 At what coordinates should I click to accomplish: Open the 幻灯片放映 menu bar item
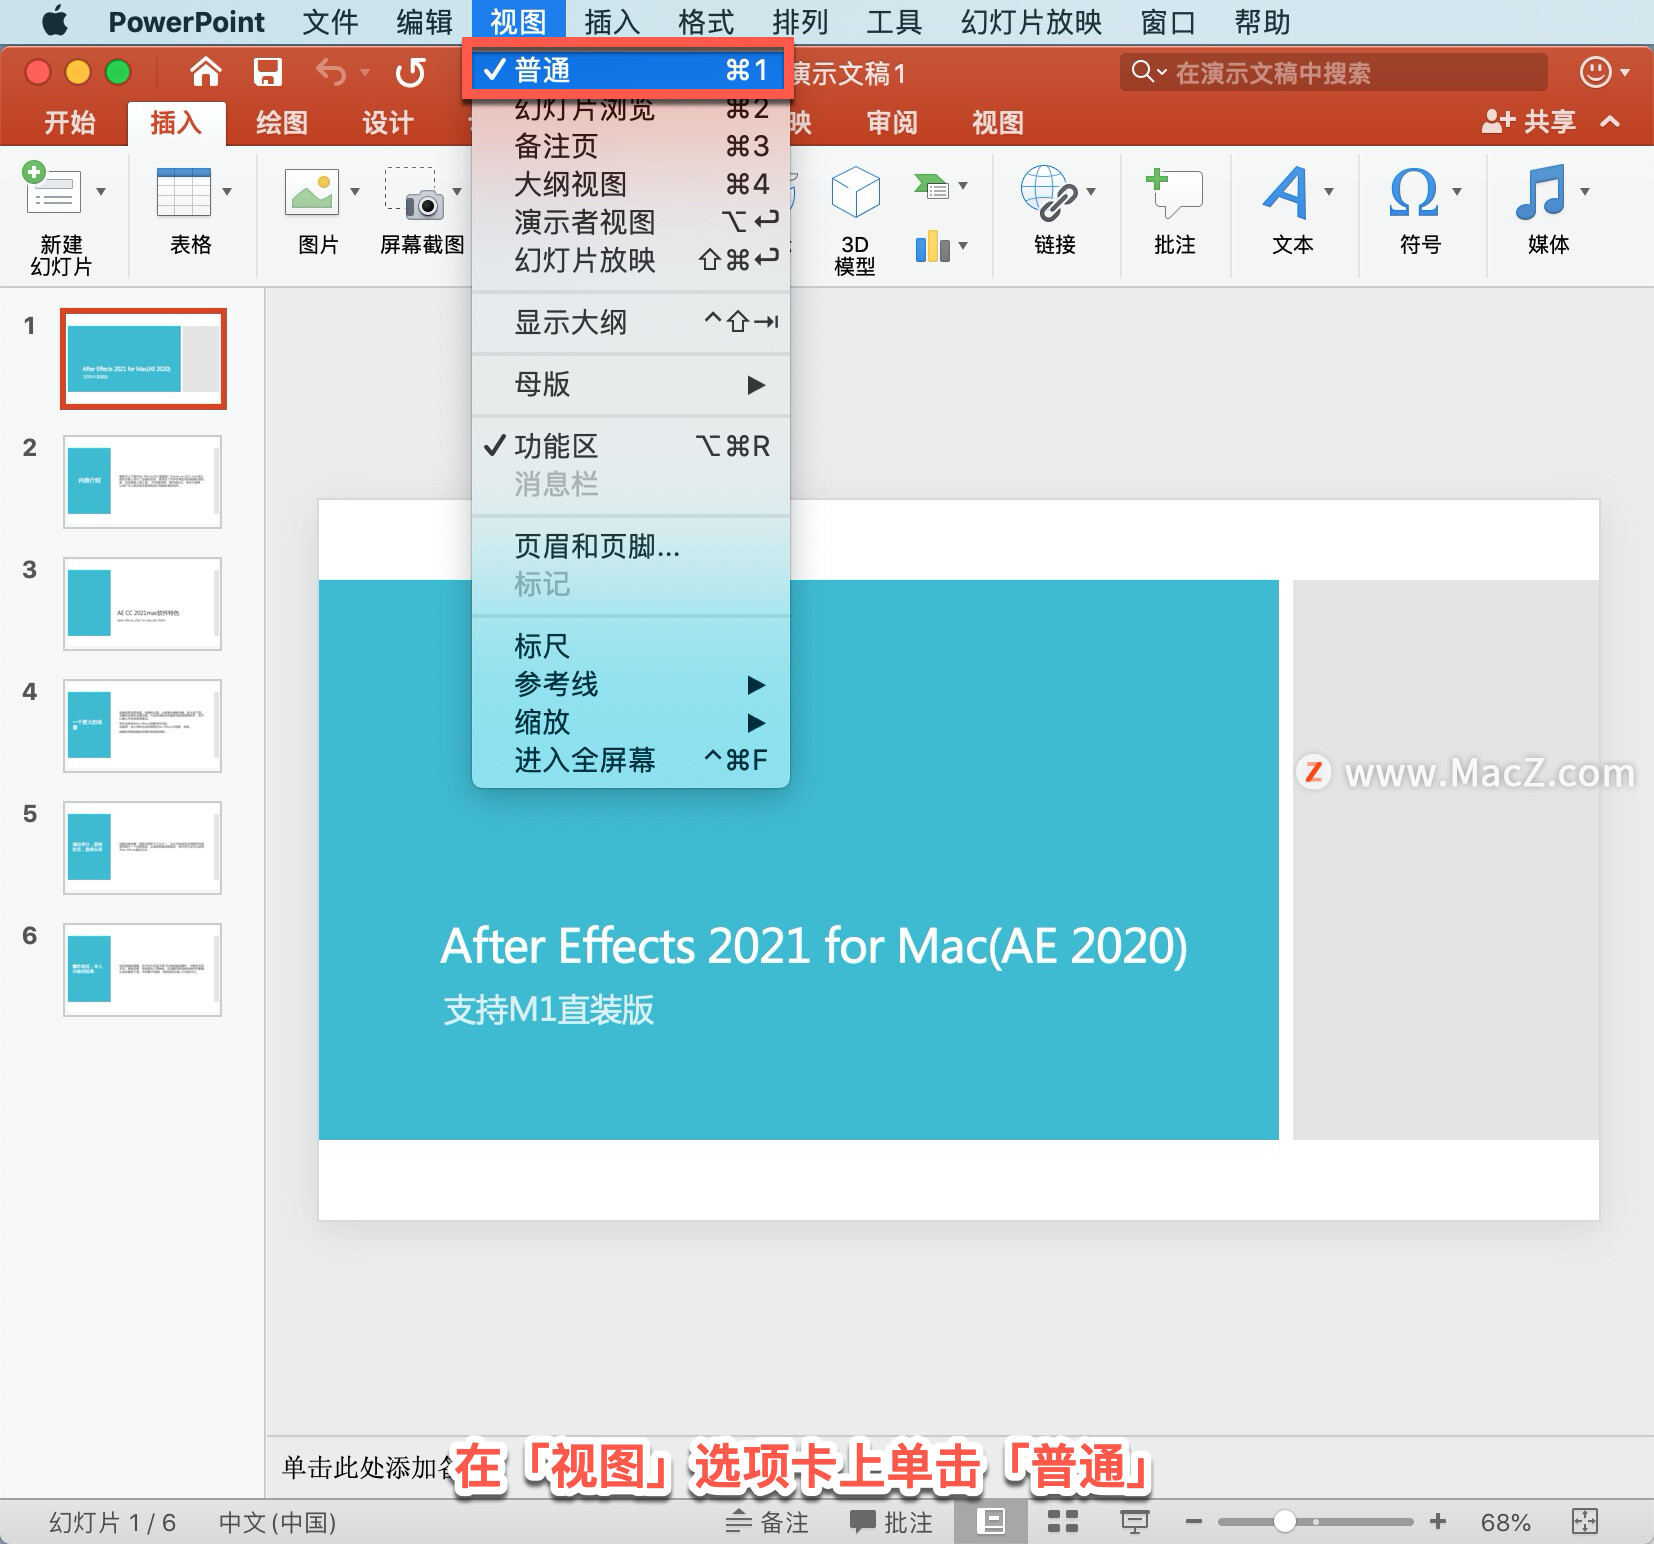[1031, 21]
